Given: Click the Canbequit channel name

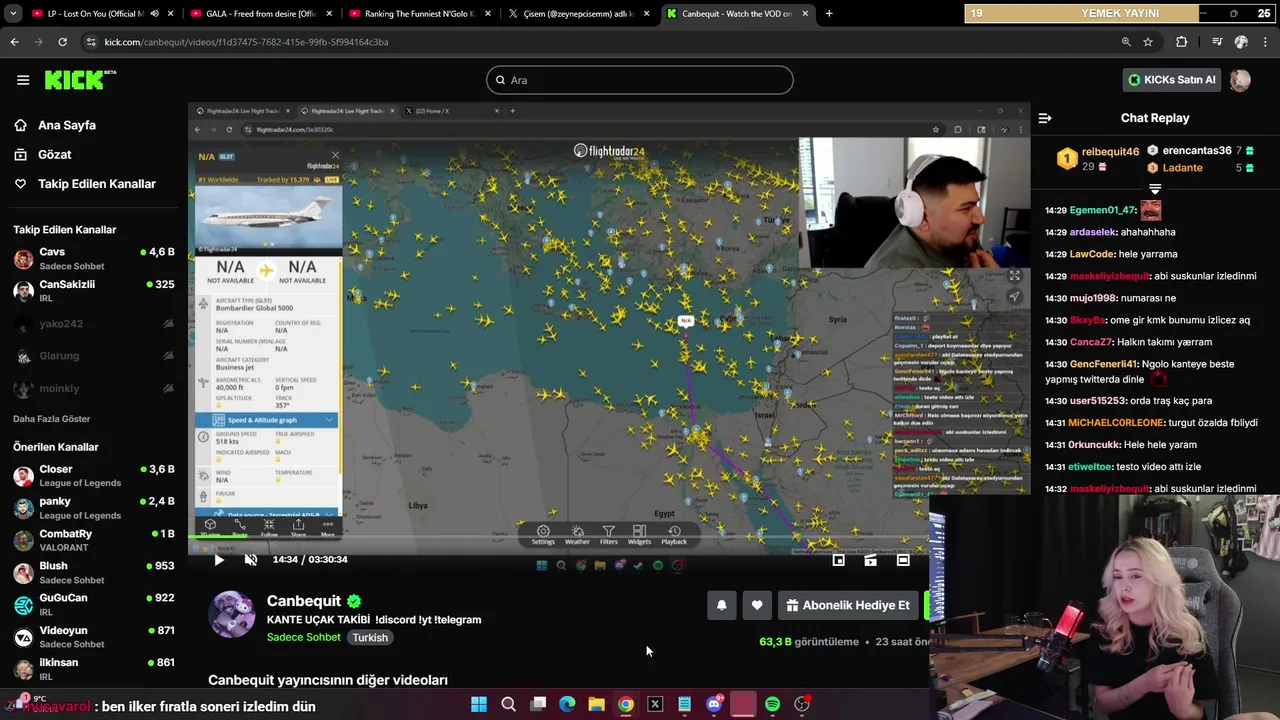Looking at the screenshot, I should [304, 601].
